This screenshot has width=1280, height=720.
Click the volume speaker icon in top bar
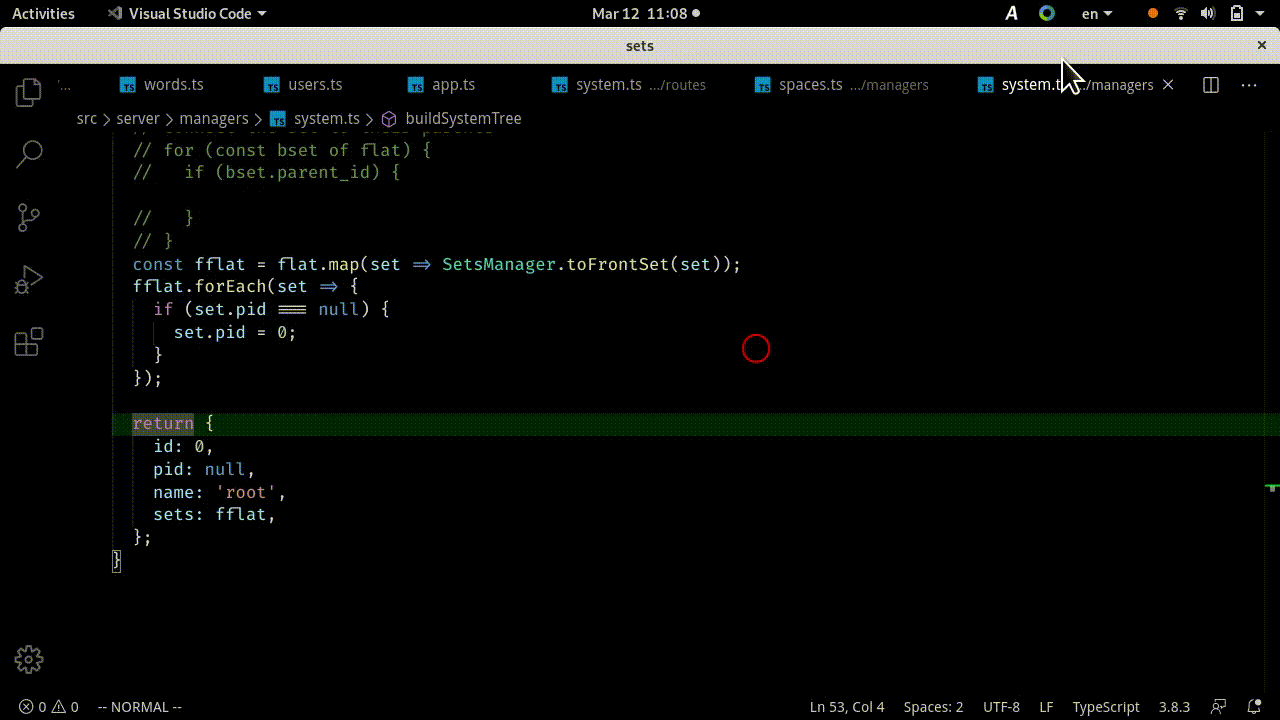click(x=1208, y=14)
